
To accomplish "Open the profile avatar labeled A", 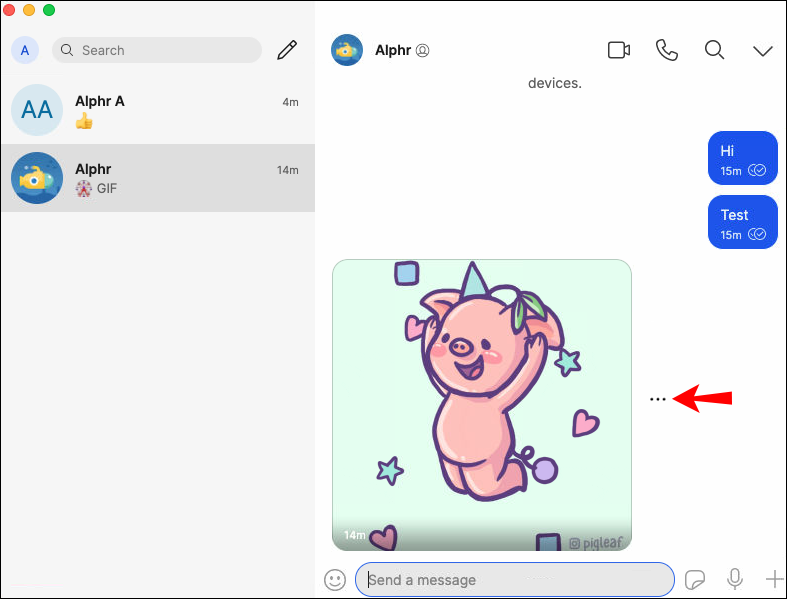I will 25,50.
